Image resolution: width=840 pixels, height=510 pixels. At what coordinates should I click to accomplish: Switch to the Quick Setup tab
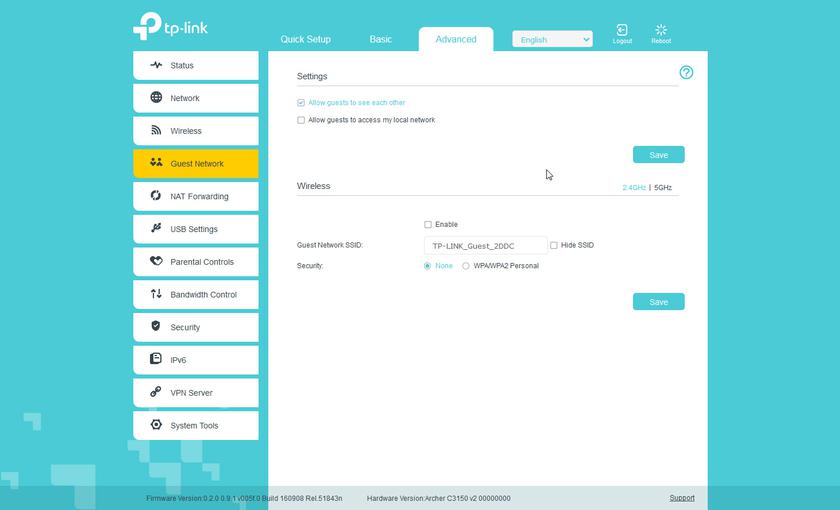[305, 39]
